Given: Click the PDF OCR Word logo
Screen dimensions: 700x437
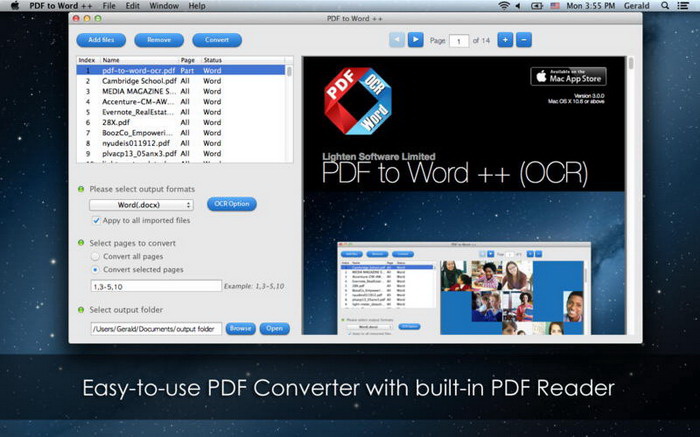Looking at the screenshot, I should coord(358,101).
